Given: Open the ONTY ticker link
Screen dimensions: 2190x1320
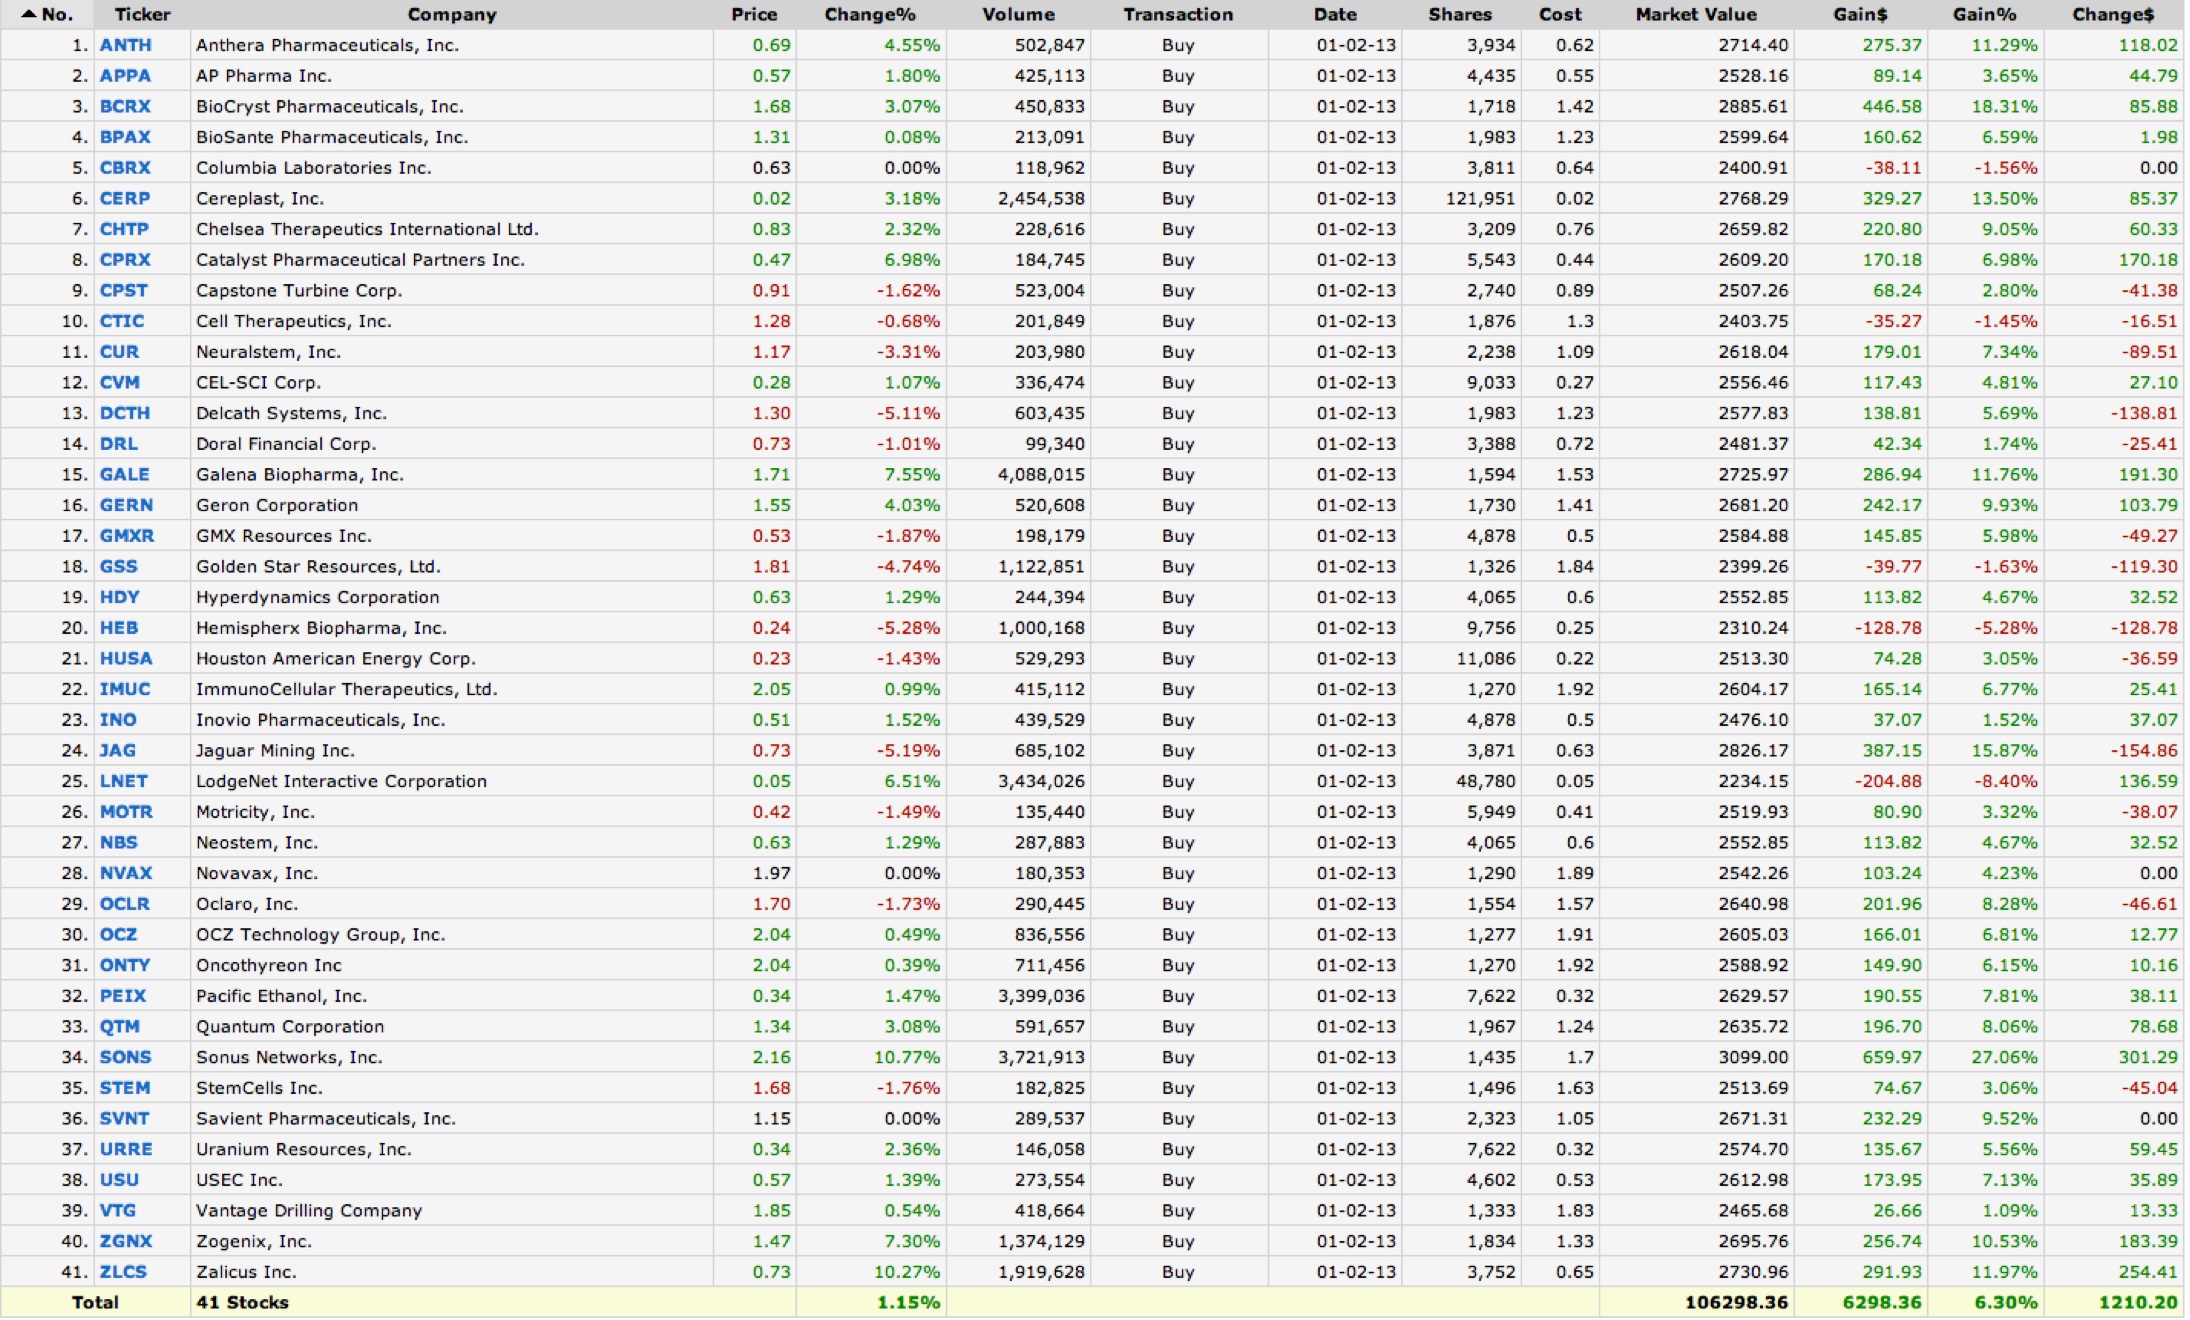Looking at the screenshot, I should pyautogui.click(x=125, y=965).
